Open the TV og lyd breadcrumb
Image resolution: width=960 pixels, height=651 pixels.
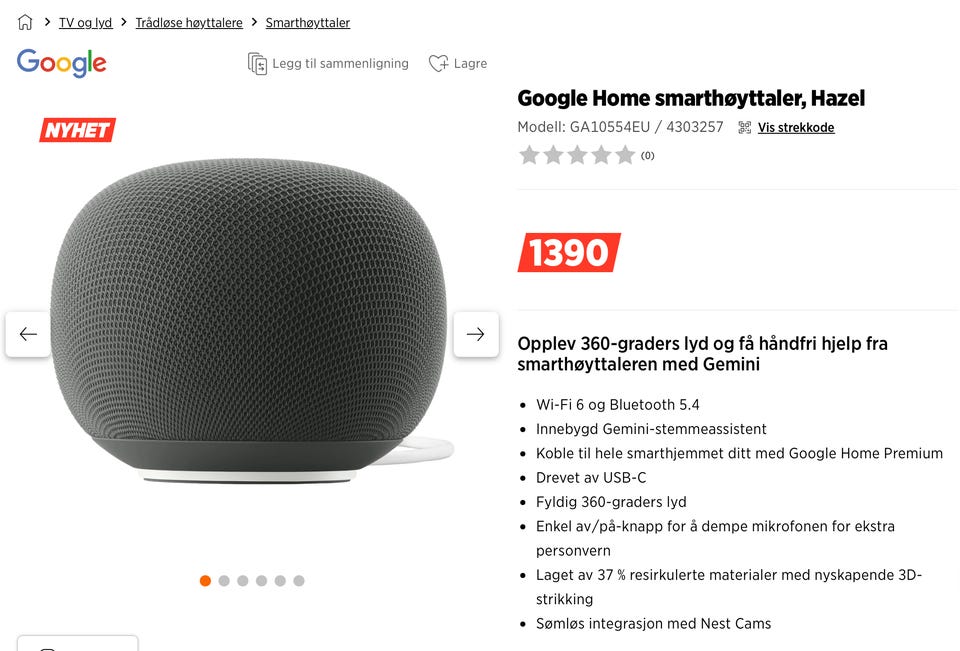point(85,23)
